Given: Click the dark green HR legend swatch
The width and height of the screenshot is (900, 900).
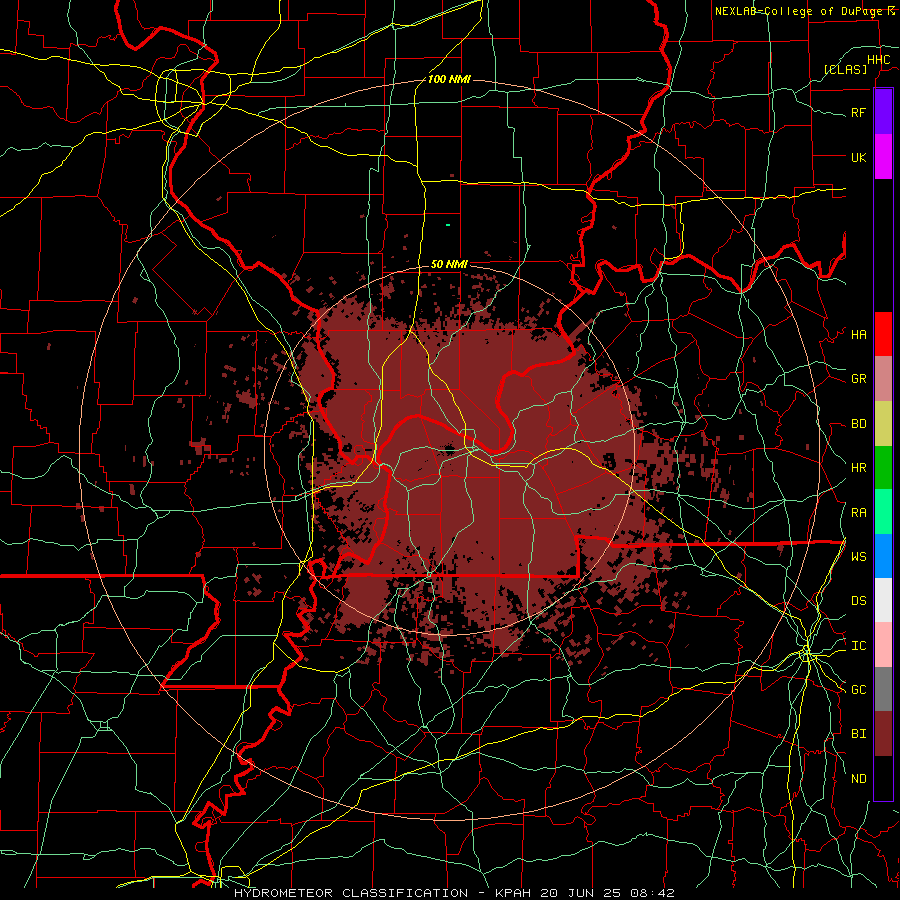Looking at the screenshot, I should [883, 468].
